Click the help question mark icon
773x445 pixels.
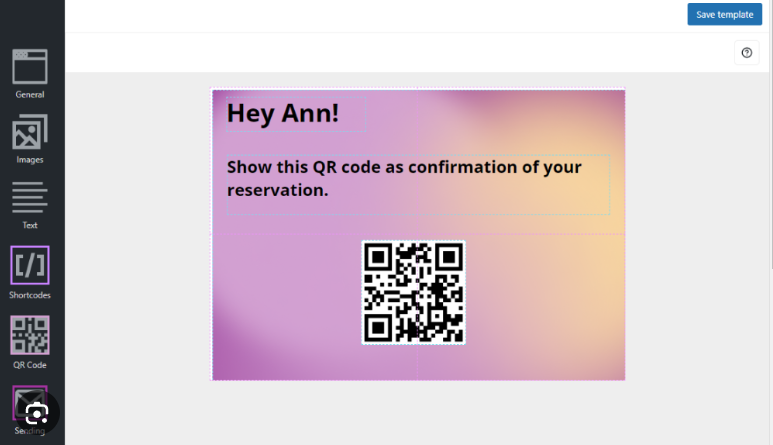pyautogui.click(x=747, y=53)
